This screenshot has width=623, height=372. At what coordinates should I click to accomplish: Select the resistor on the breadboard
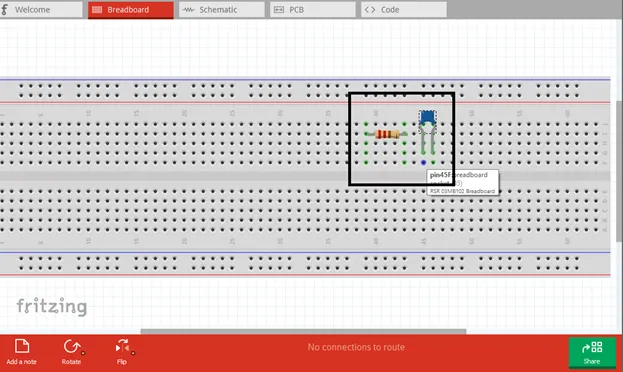click(x=386, y=134)
